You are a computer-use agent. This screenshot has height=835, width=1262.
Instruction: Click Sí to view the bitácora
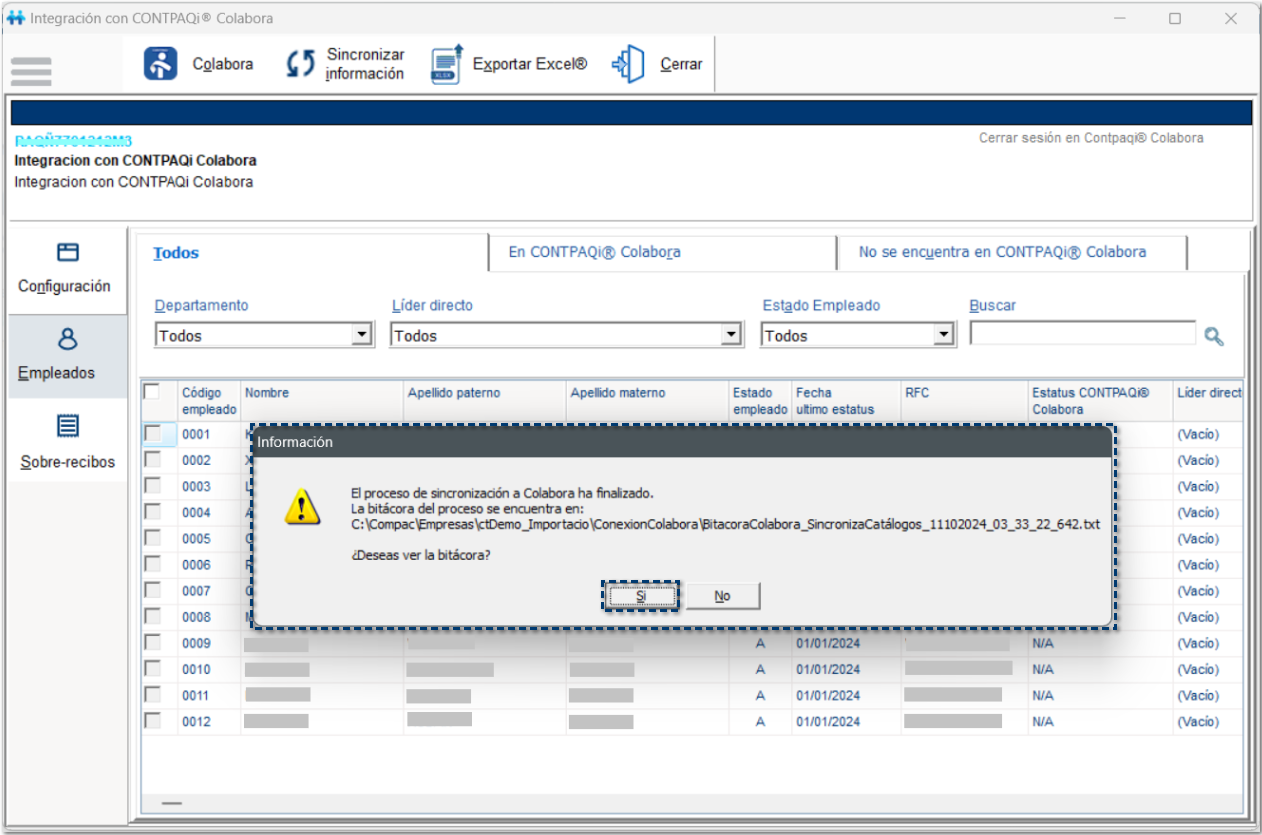[641, 596]
